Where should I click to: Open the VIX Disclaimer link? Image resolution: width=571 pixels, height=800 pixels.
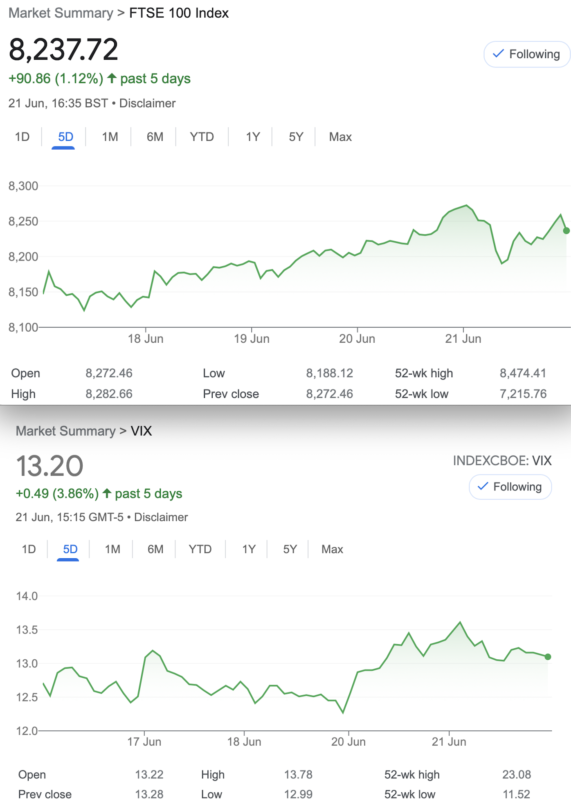[x=161, y=517]
